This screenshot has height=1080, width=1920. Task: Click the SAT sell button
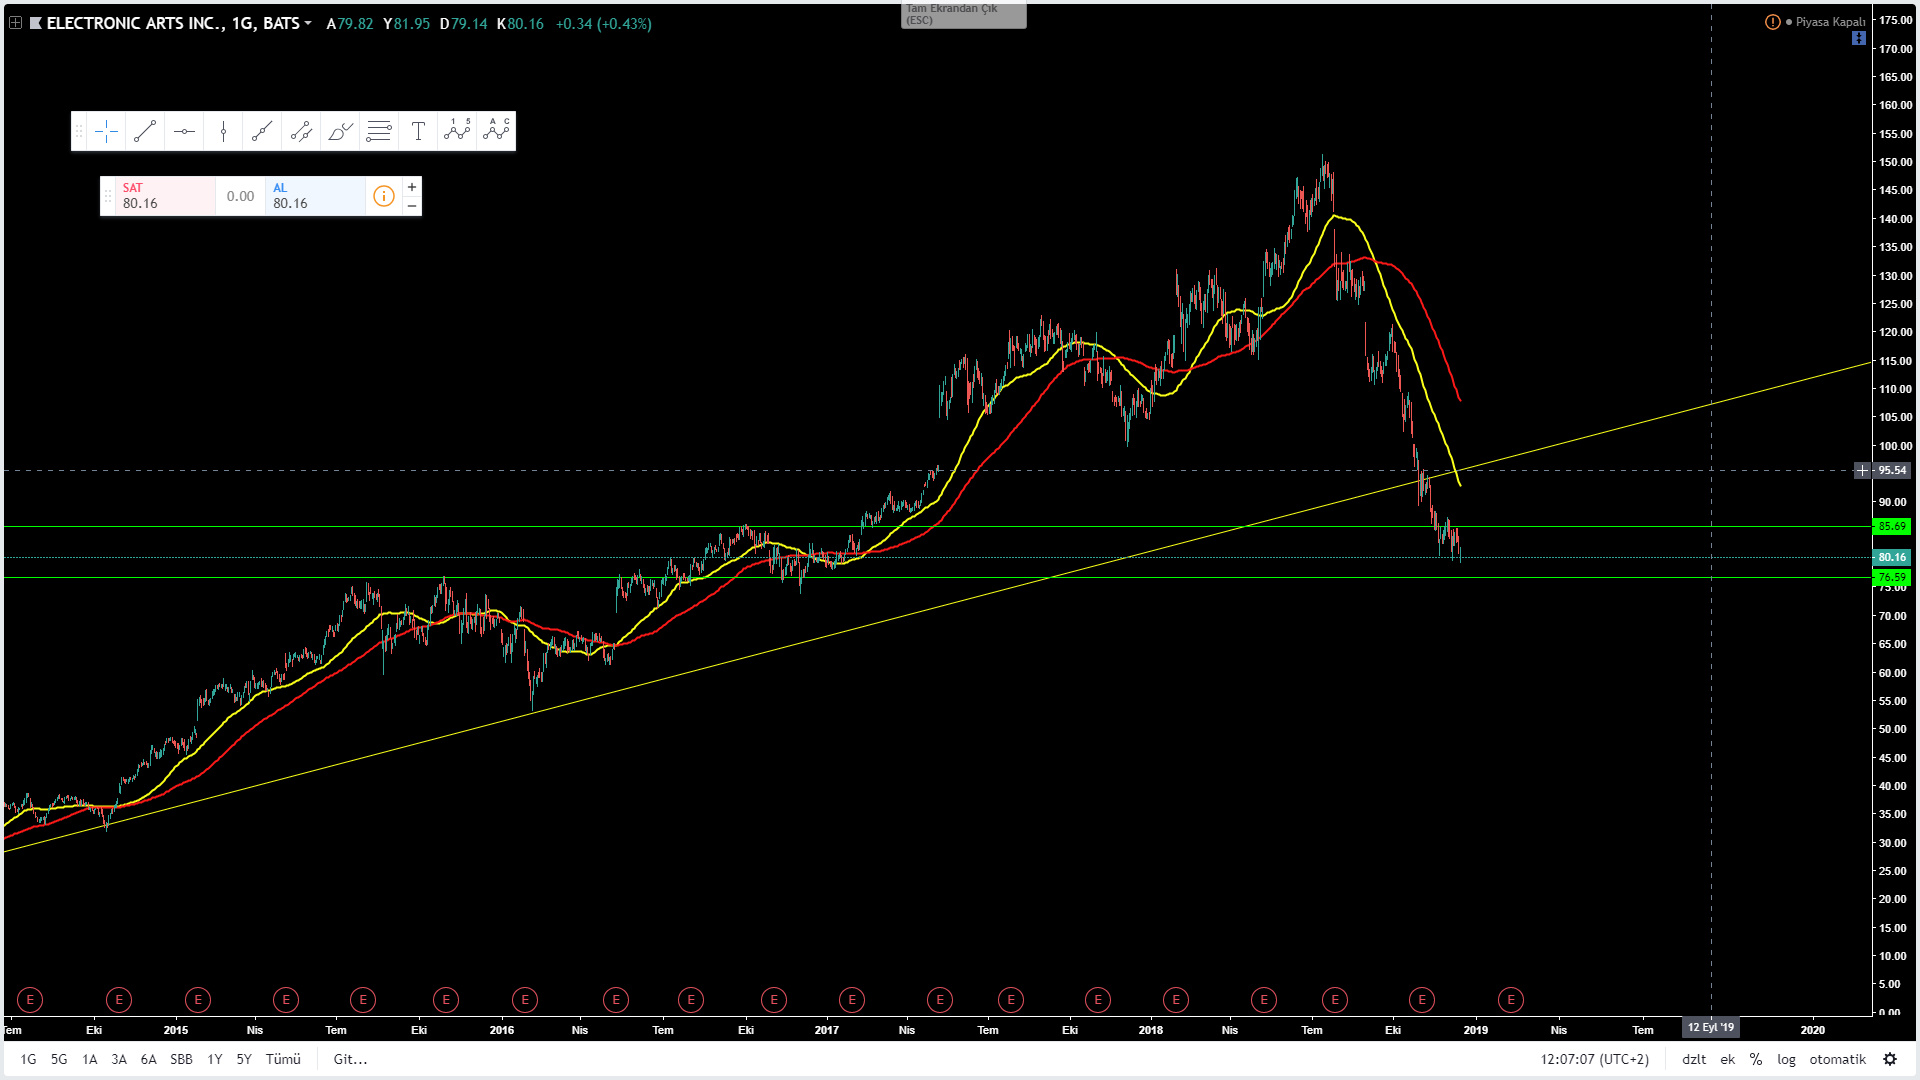pyautogui.click(x=165, y=196)
